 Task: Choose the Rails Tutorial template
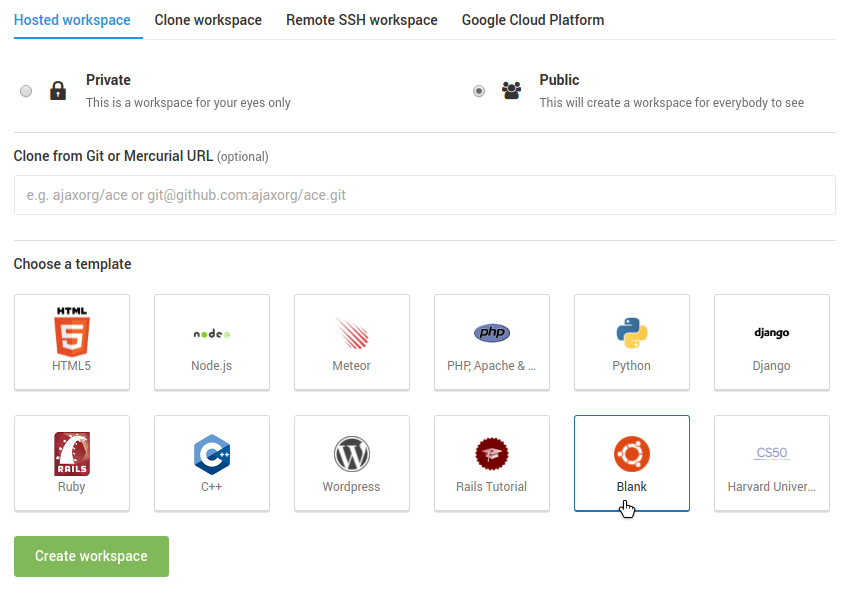[x=492, y=463]
